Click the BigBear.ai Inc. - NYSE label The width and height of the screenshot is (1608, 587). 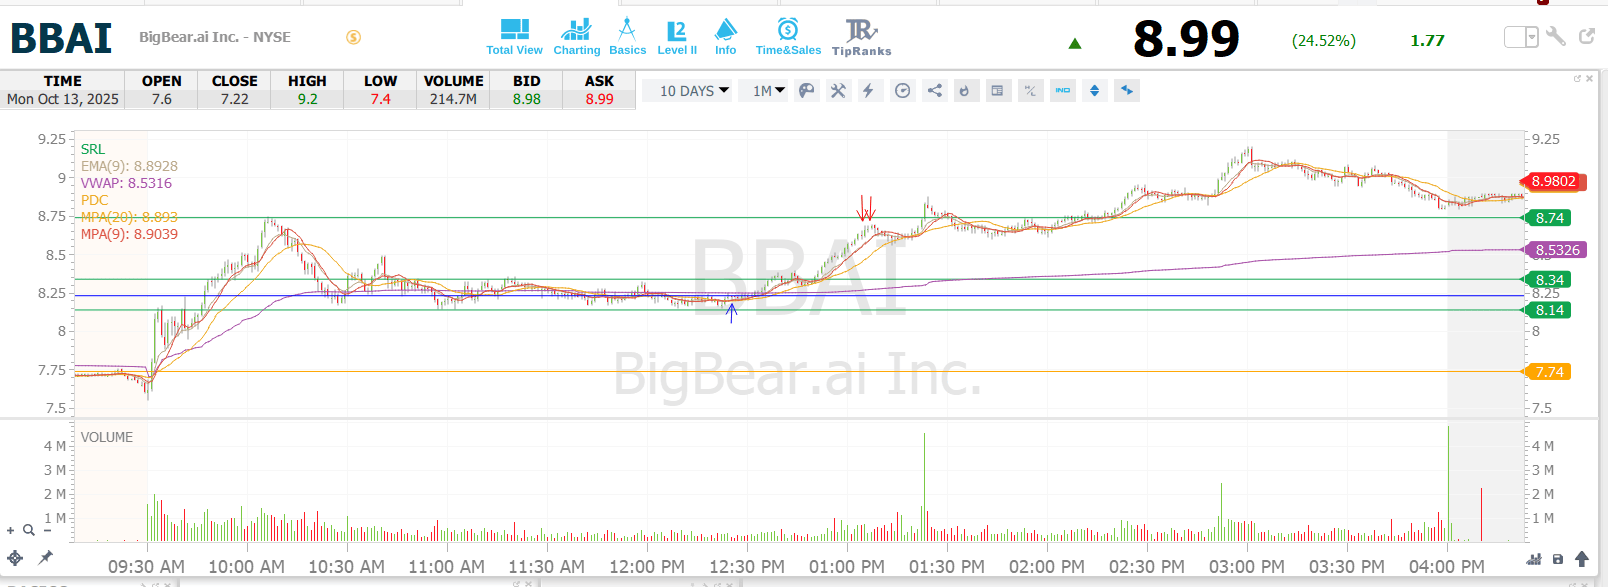(x=215, y=37)
